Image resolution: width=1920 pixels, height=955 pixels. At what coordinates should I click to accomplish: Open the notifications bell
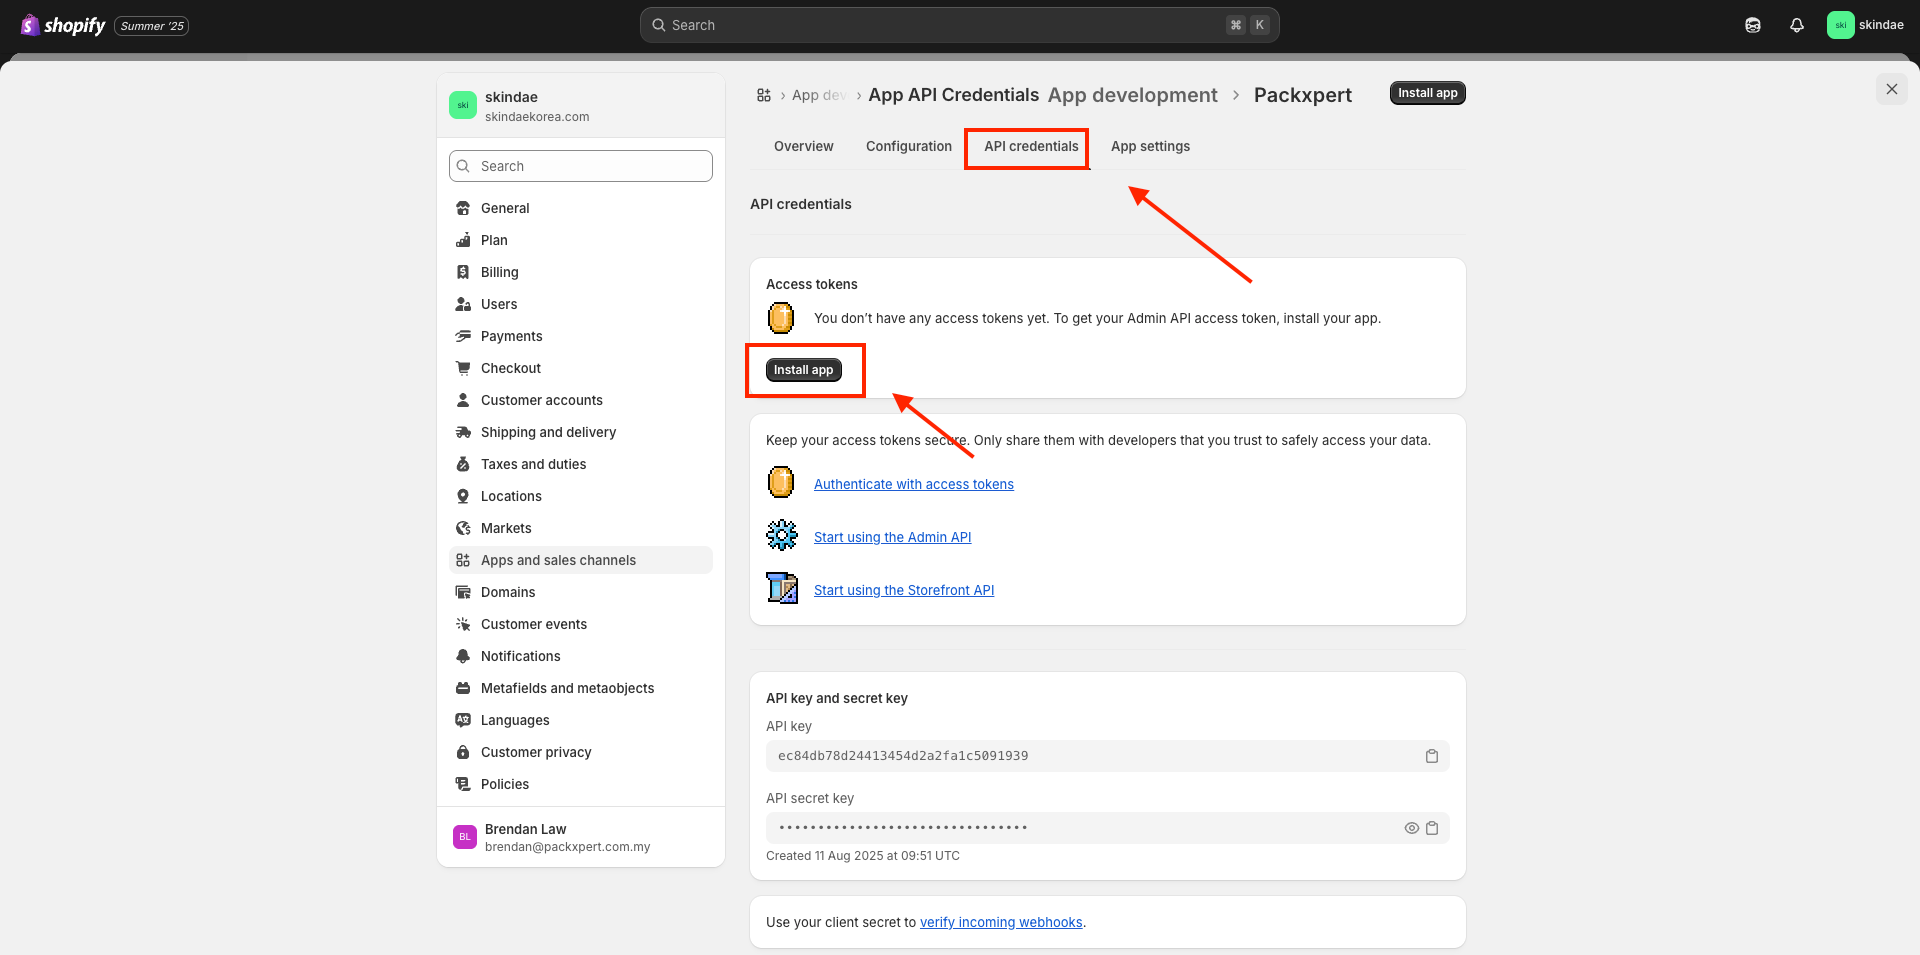(1797, 25)
